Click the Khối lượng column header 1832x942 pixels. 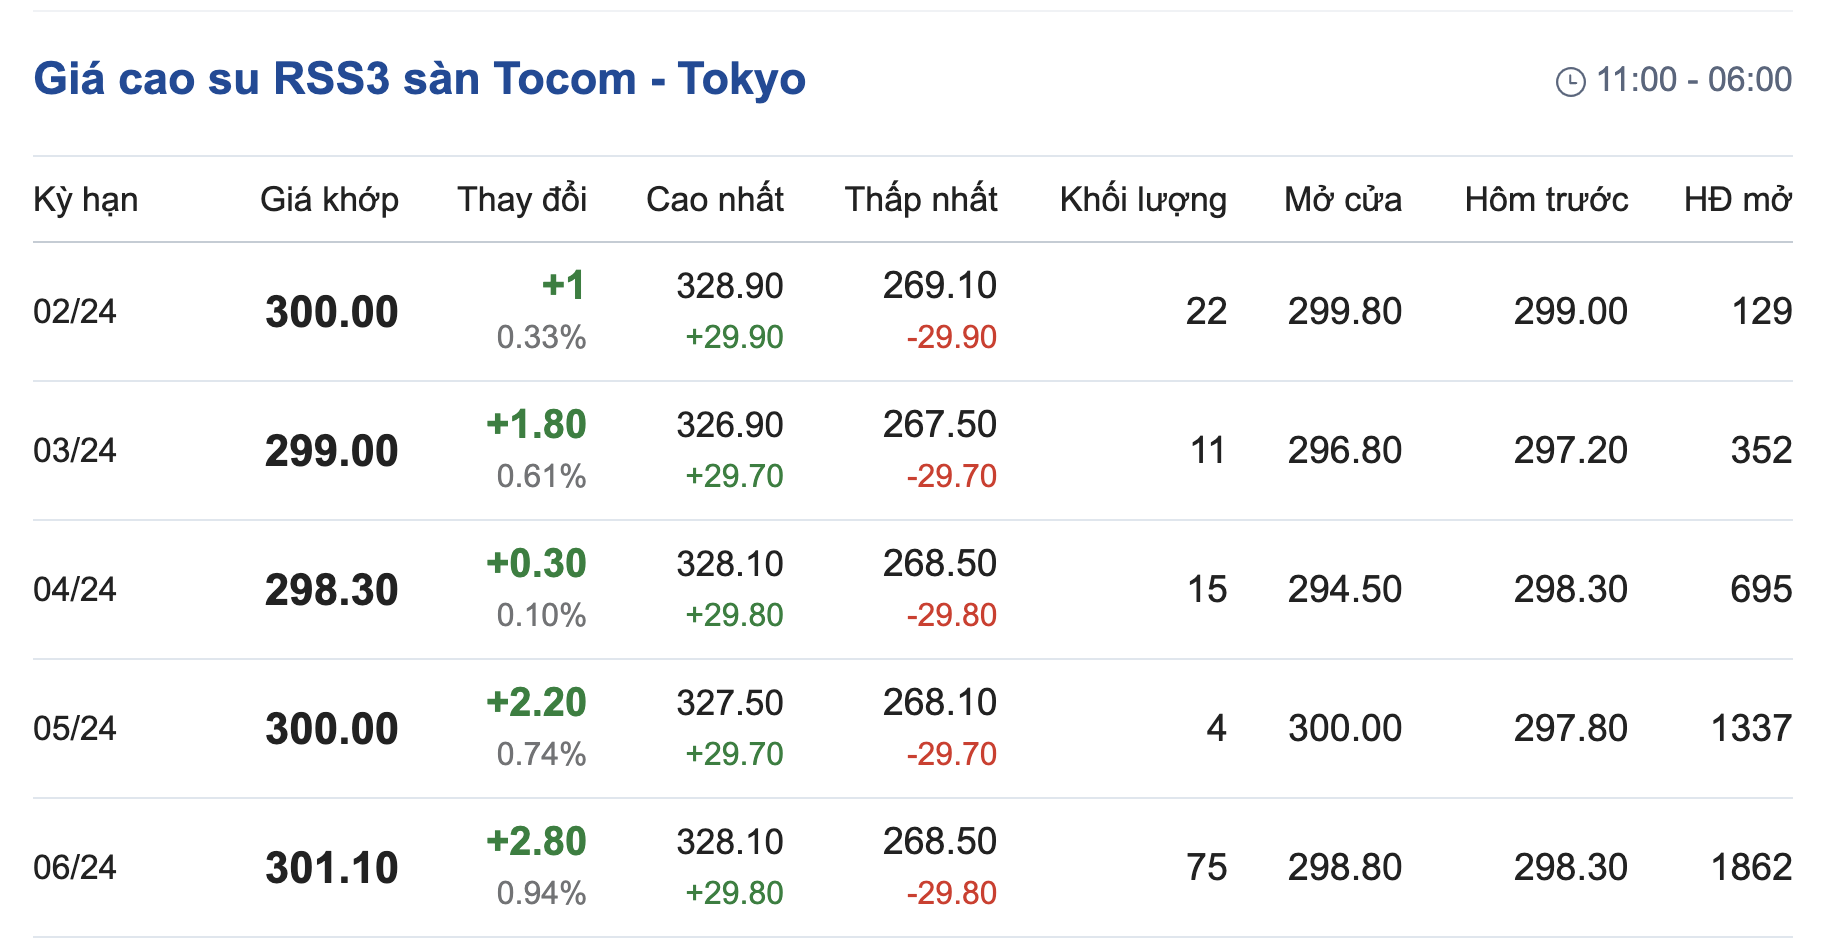click(x=1142, y=200)
